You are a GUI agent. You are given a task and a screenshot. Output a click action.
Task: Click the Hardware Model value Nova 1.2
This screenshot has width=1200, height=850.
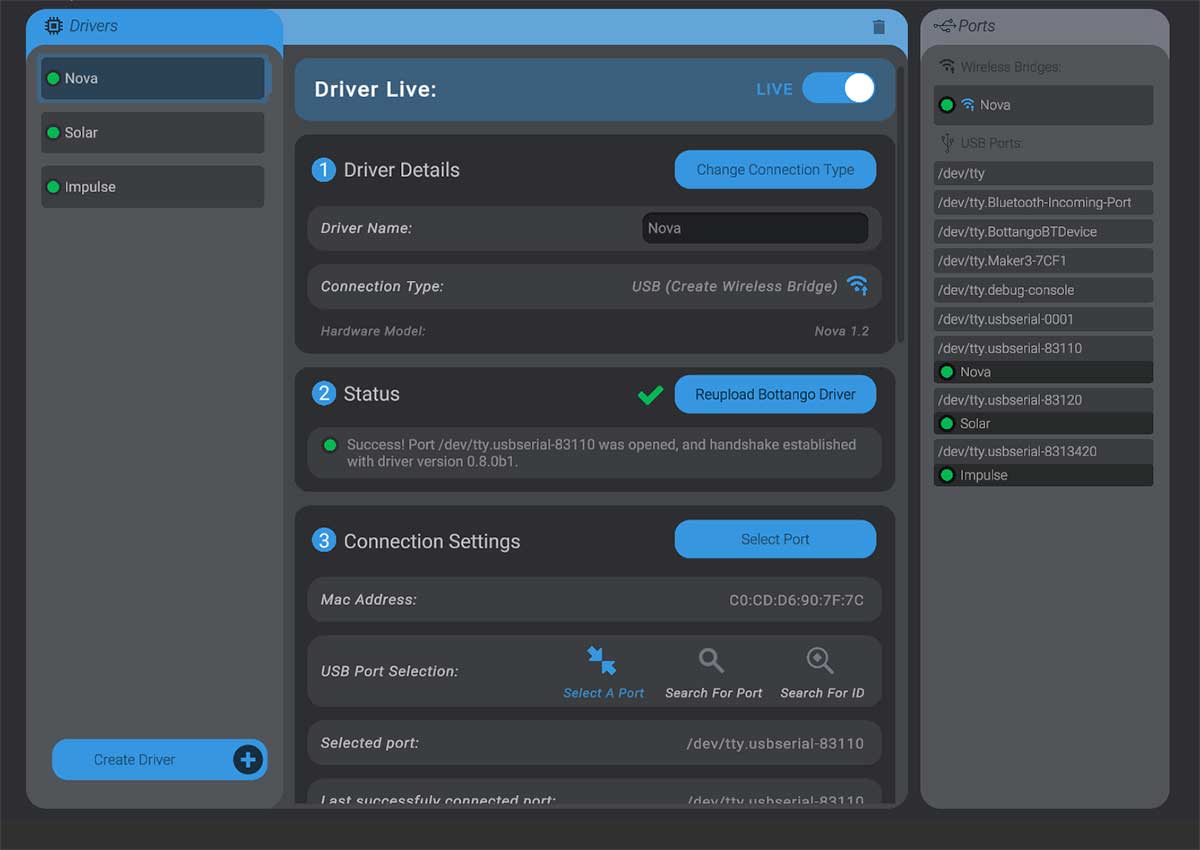[x=841, y=331]
